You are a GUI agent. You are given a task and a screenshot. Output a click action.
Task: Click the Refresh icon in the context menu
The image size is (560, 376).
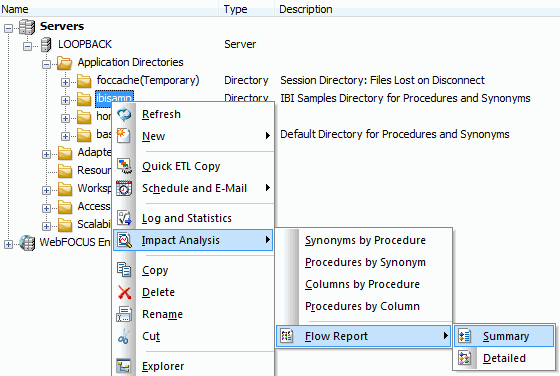click(124, 114)
